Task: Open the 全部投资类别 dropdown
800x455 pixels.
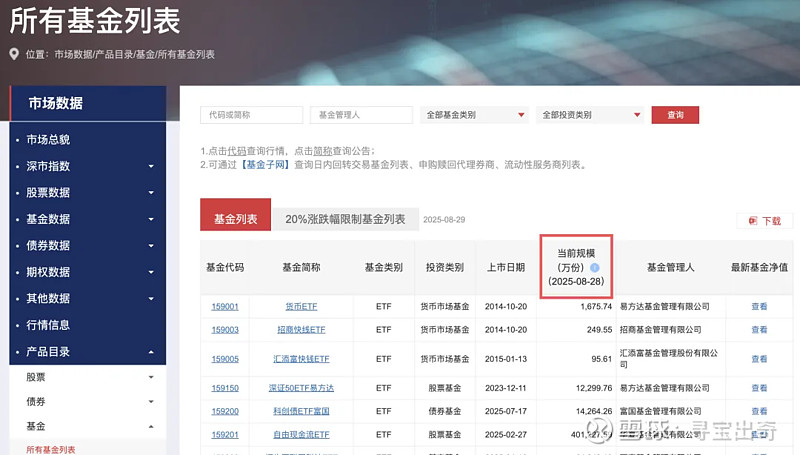Action: pos(590,115)
